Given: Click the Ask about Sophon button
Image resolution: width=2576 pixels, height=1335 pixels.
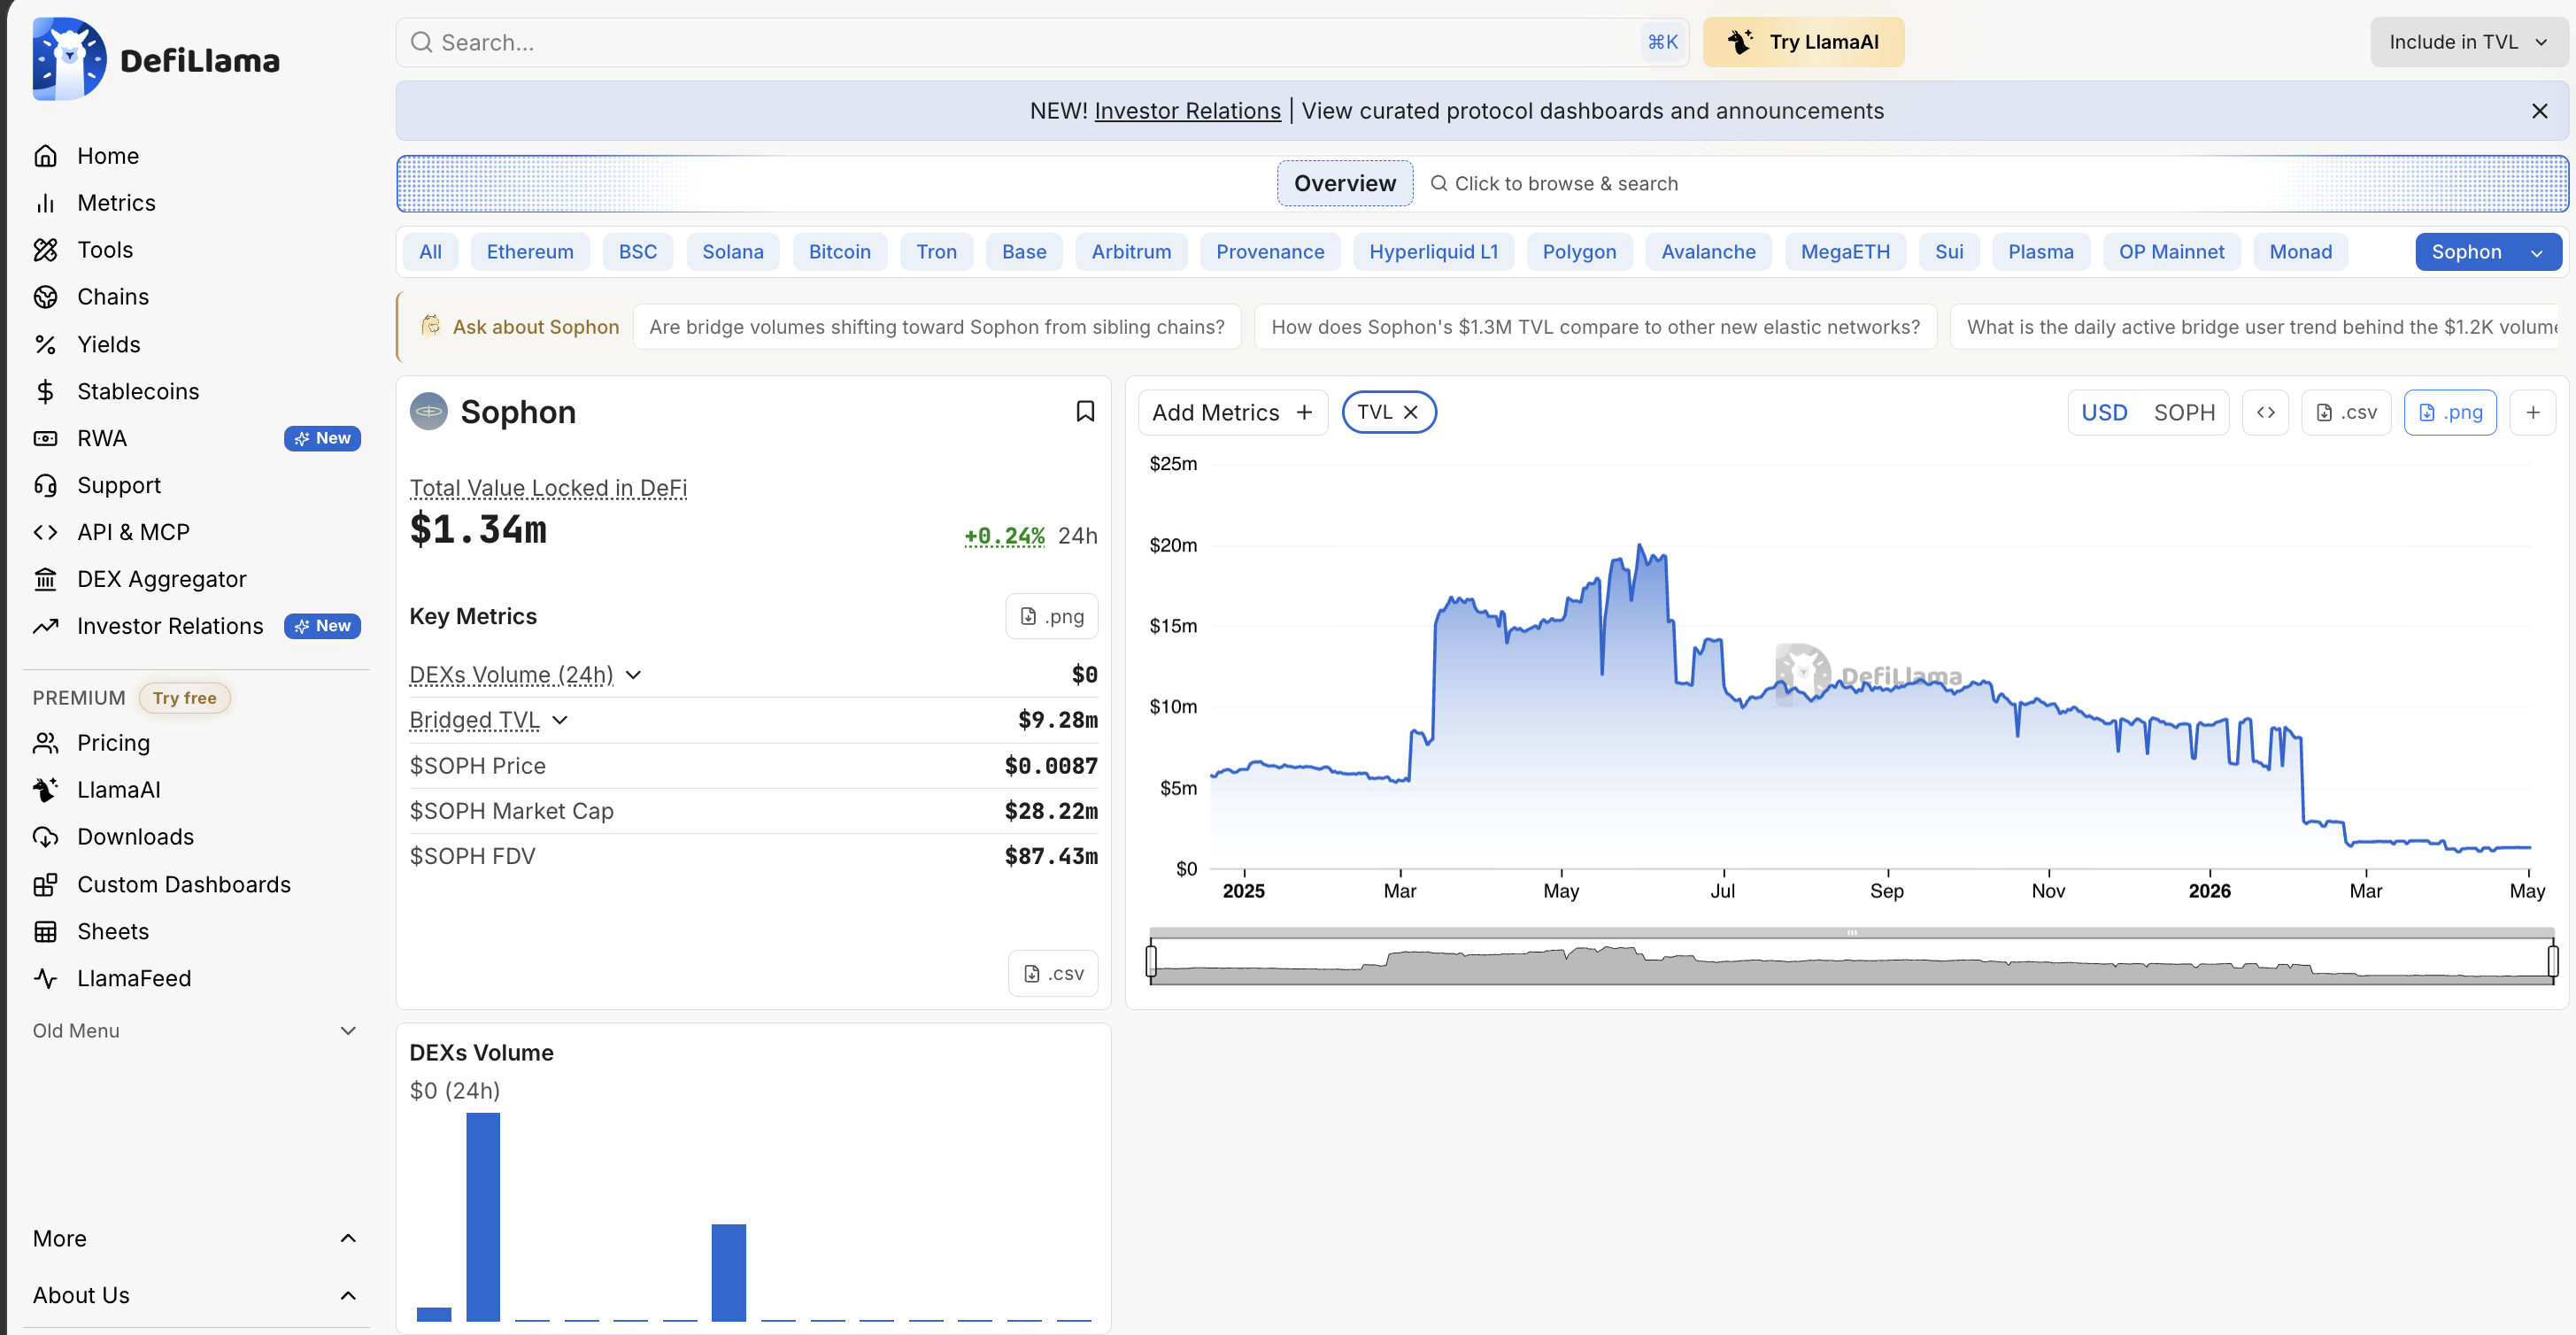Looking at the screenshot, I should point(521,327).
